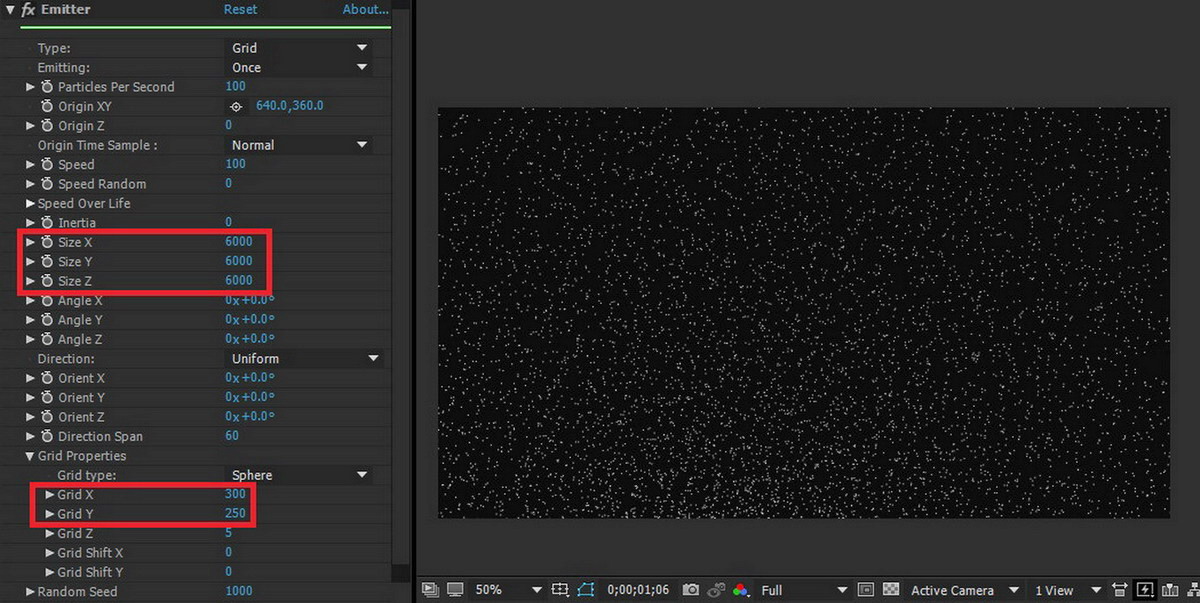Click the Origin XY crosshair point picker
1200x603 pixels.
point(236,106)
